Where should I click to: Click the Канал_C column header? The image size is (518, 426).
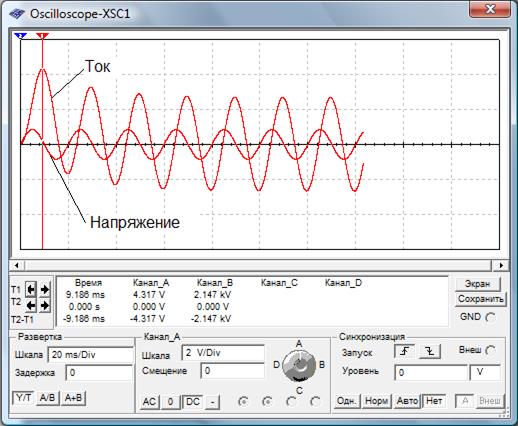(279, 283)
